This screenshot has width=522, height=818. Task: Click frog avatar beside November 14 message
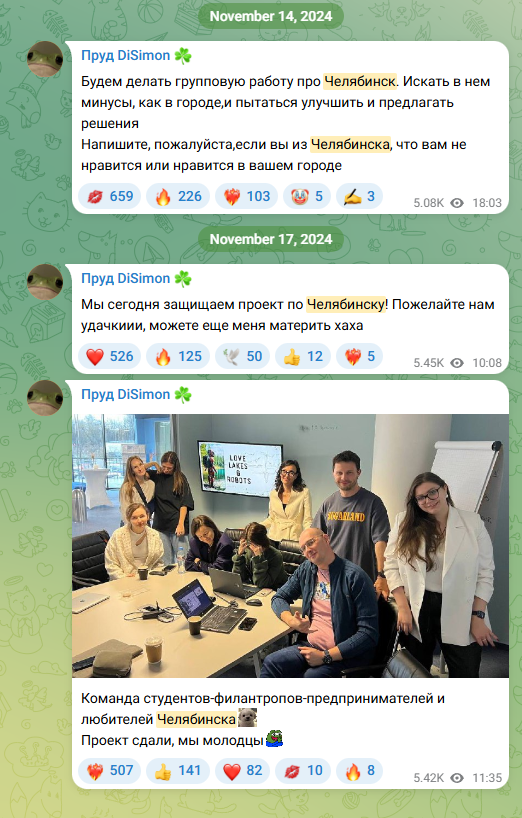pyautogui.click(x=45, y=59)
